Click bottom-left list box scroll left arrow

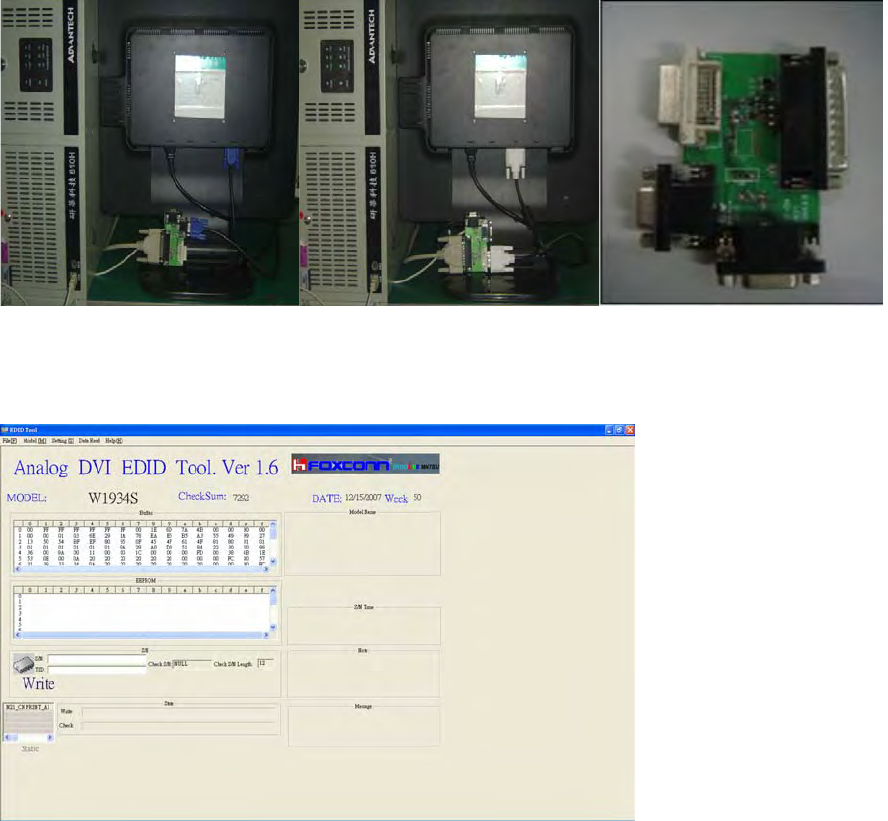click(7, 737)
